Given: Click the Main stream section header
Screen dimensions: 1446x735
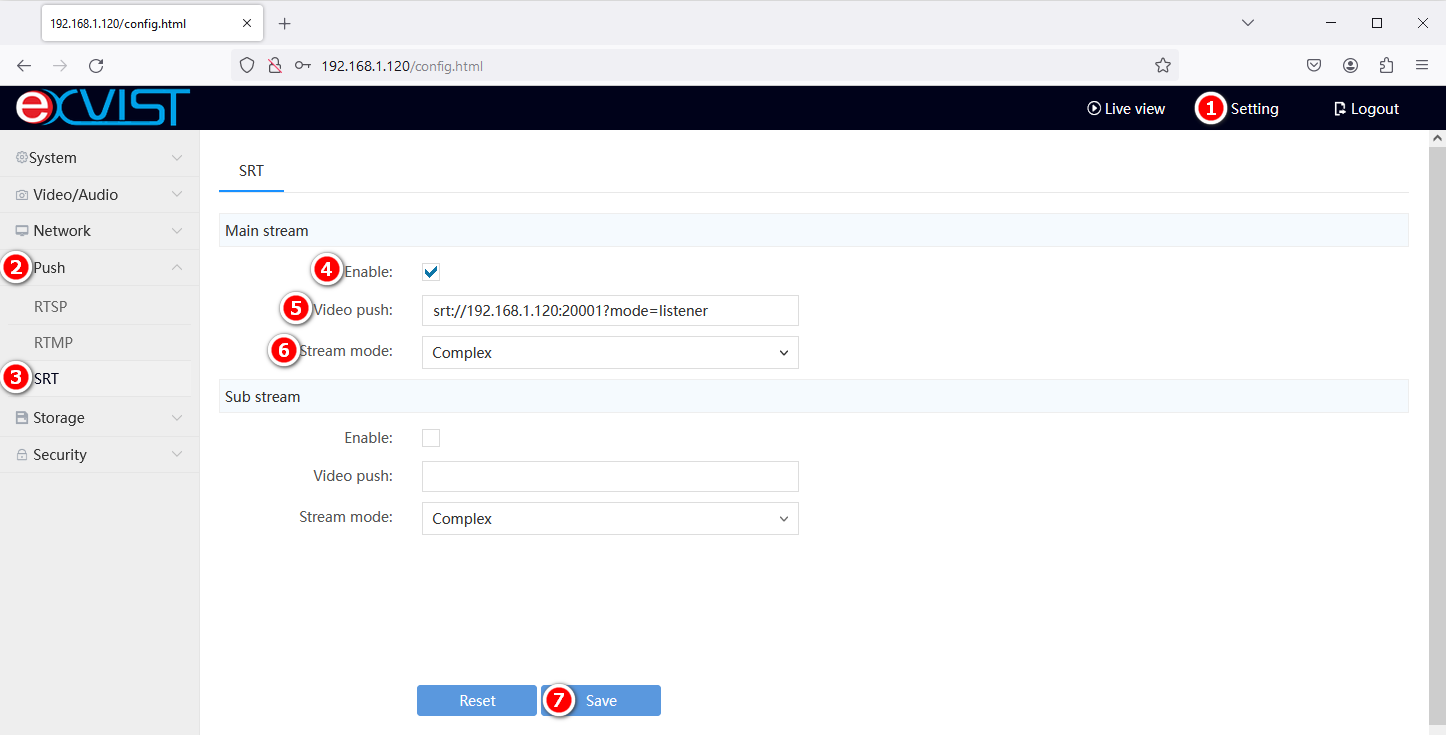Looking at the screenshot, I should tap(813, 231).
